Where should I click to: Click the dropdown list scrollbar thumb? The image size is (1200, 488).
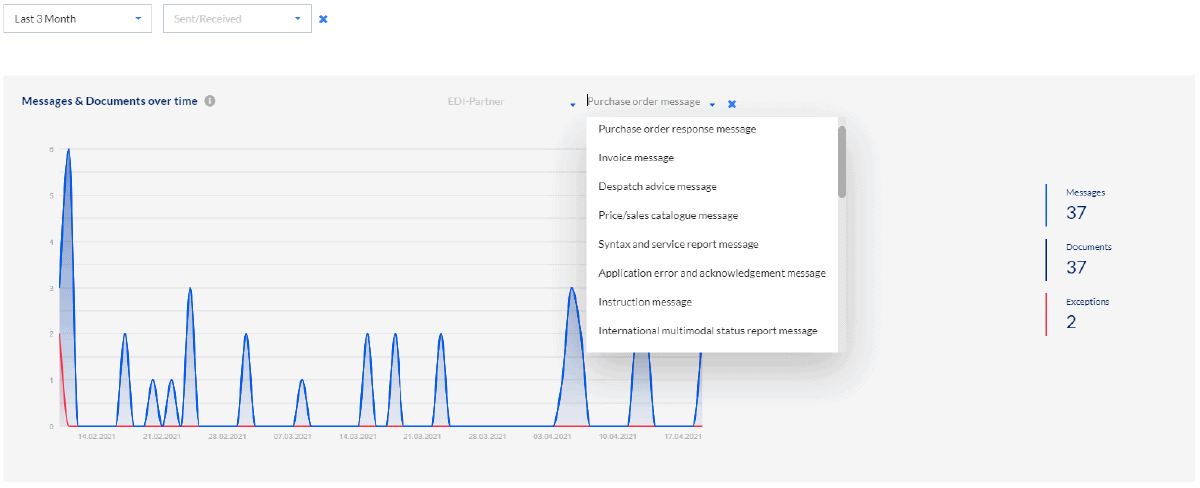click(x=842, y=160)
